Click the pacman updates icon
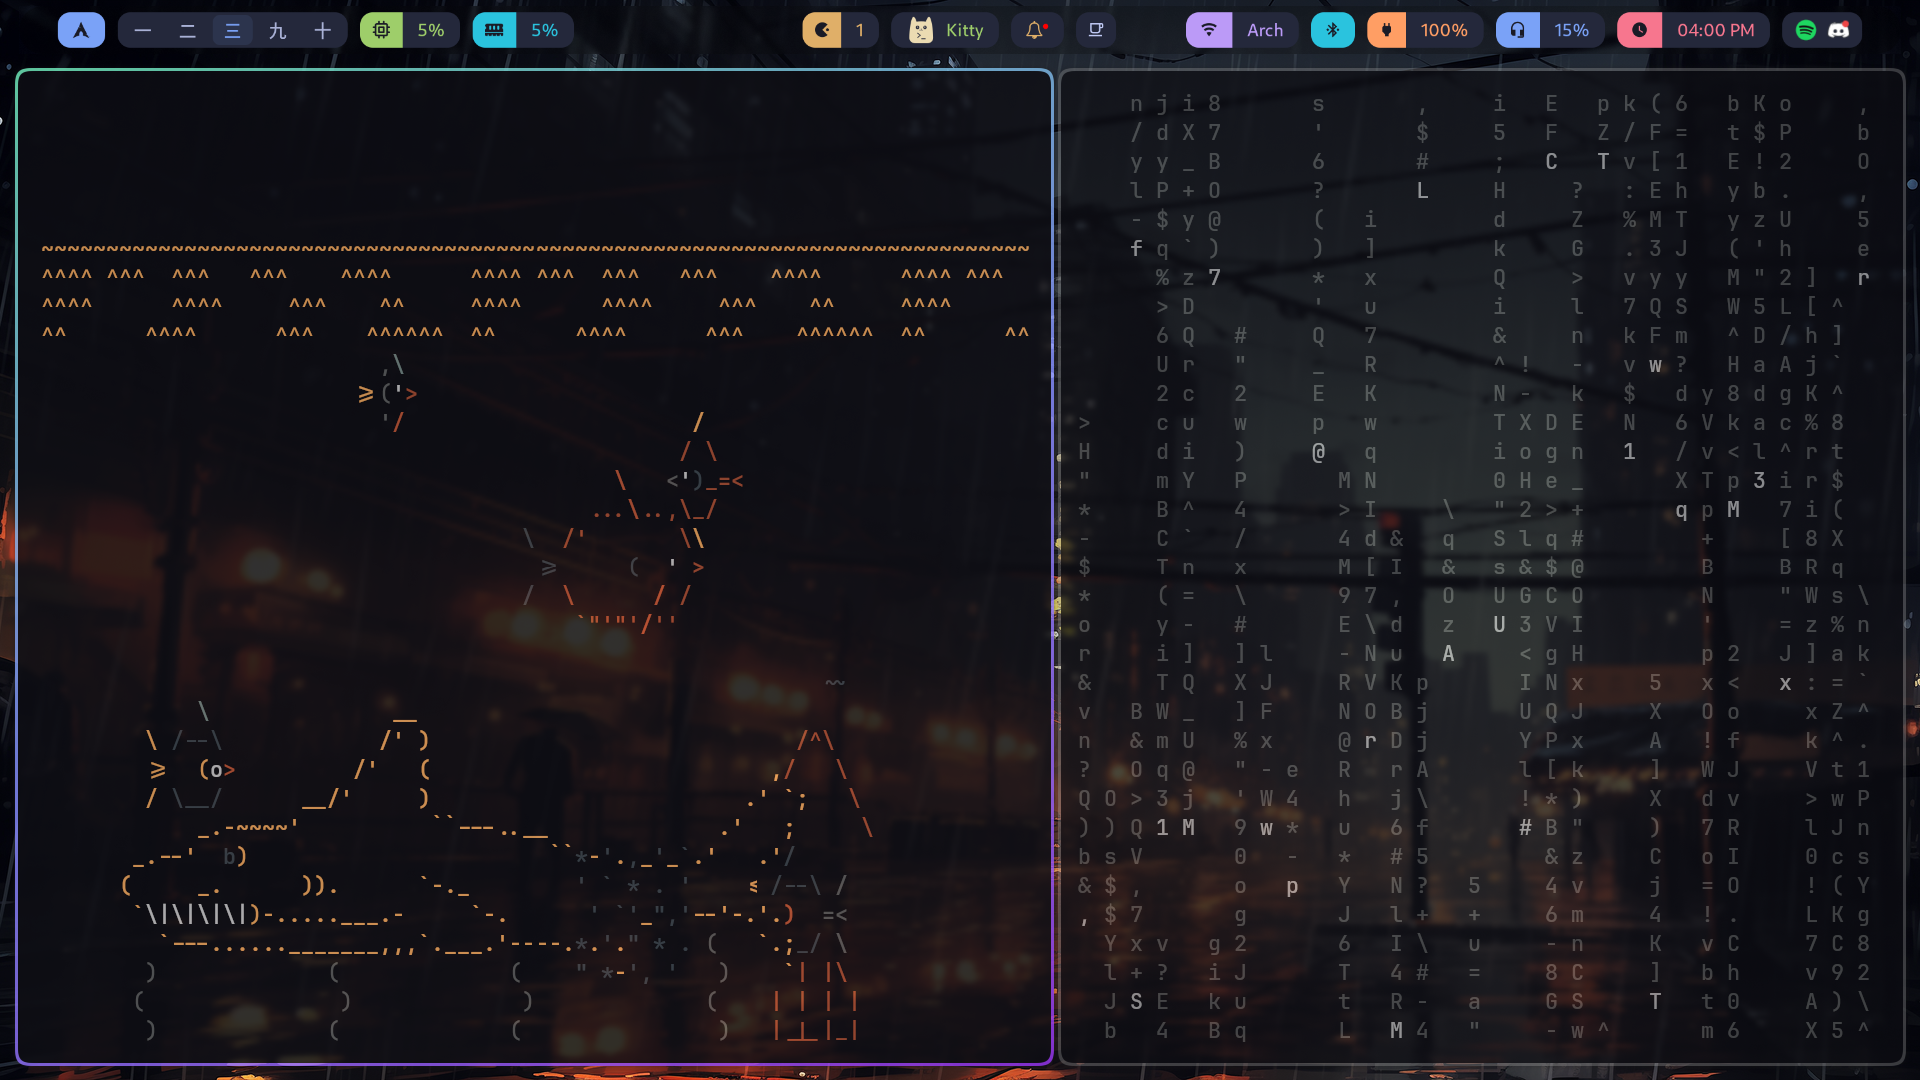1920x1080 pixels. tap(822, 30)
